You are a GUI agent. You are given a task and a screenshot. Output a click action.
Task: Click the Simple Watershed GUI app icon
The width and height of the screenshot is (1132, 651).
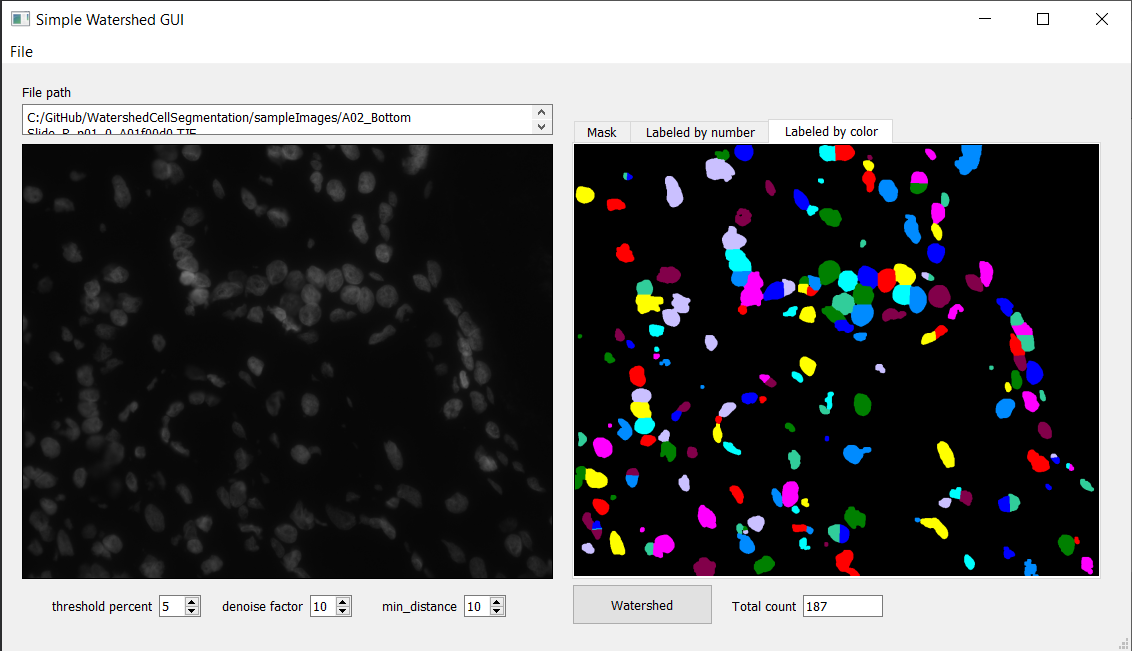coord(20,19)
